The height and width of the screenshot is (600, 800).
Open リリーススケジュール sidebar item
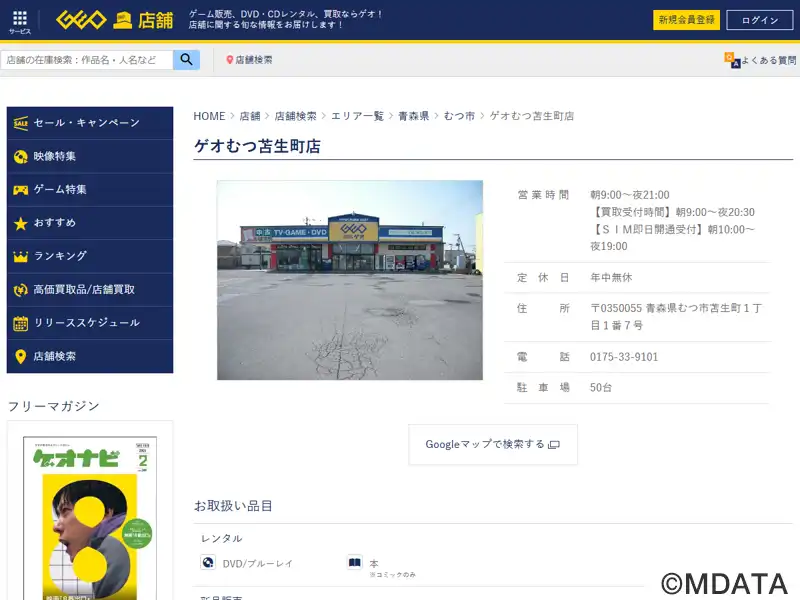[x=90, y=323]
